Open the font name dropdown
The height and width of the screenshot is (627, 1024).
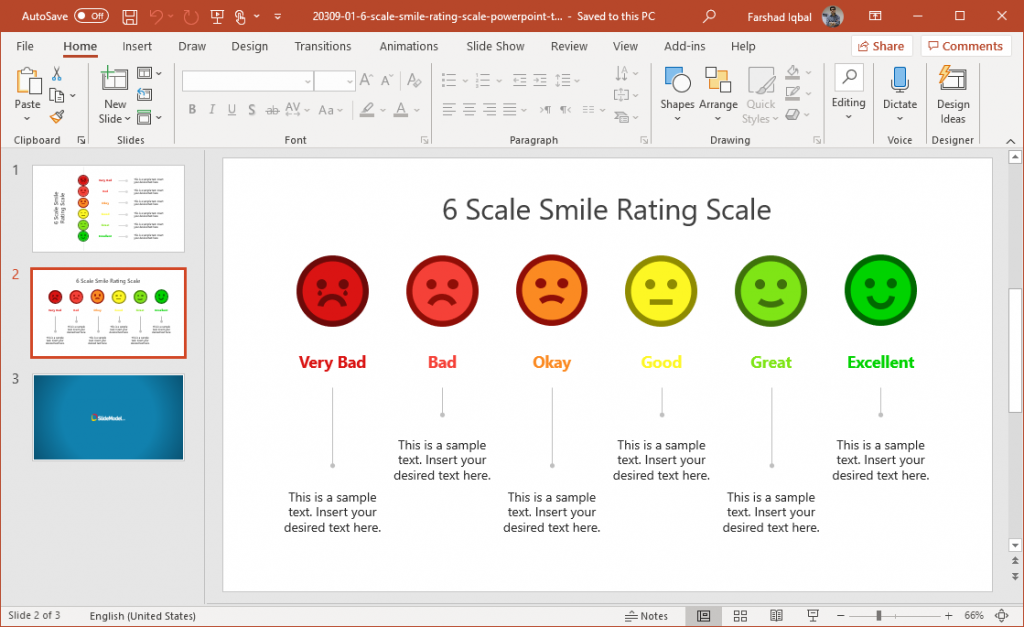308,80
